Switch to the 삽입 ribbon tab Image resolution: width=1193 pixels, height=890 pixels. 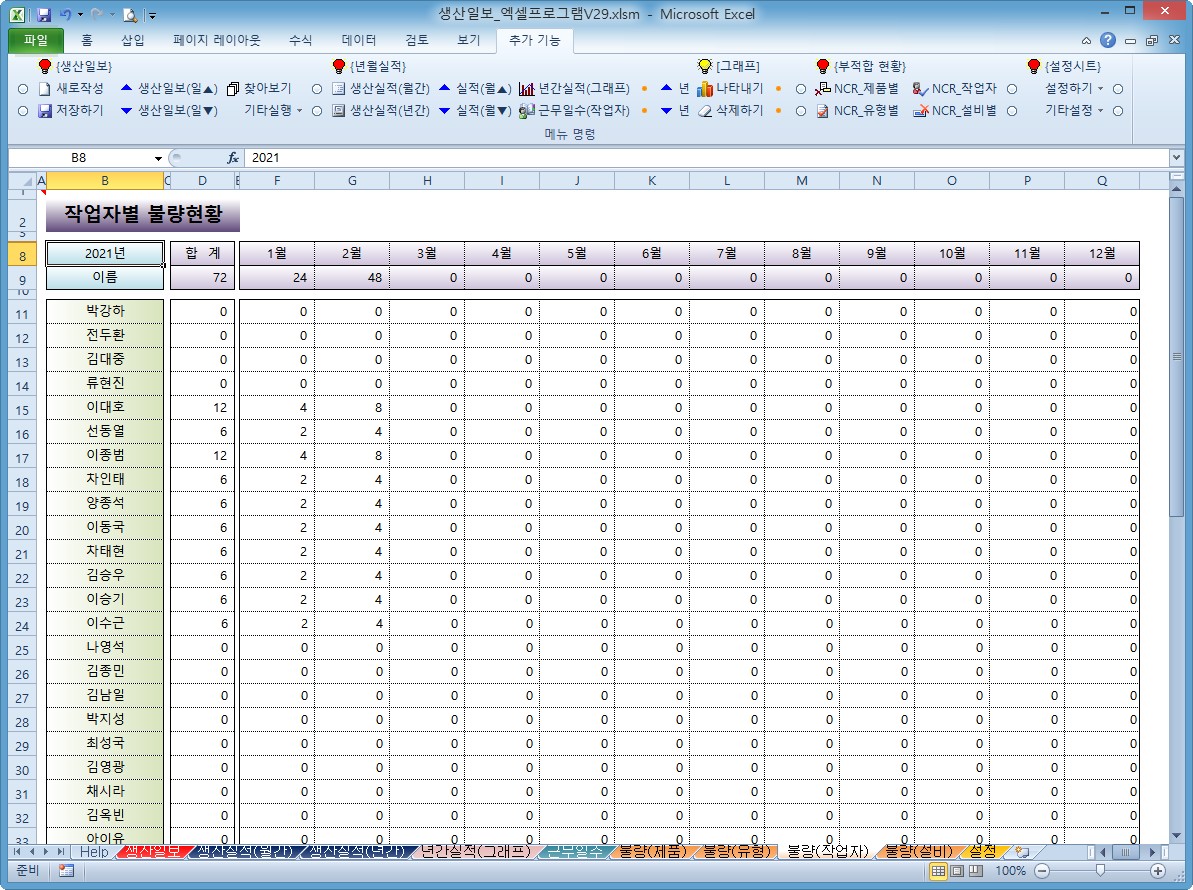pyautogui.click(x=132, y=40)
